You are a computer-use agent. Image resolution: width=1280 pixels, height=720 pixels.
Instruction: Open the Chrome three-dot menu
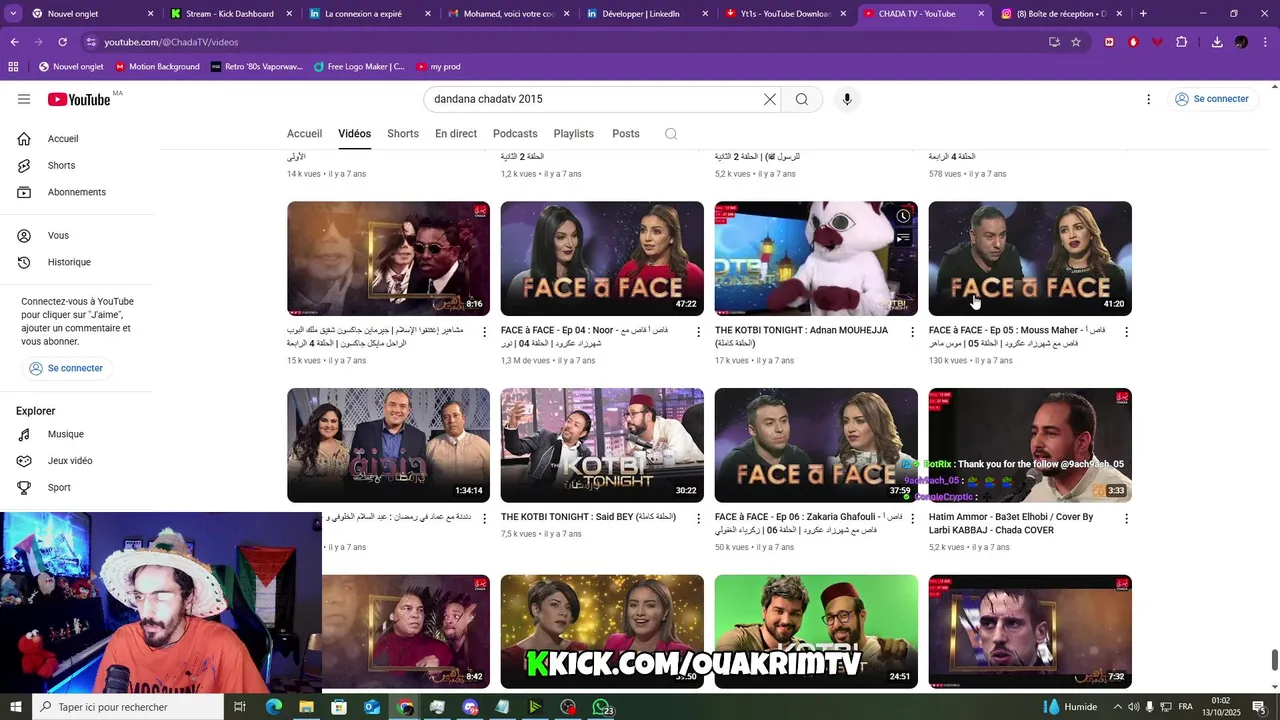pyautogui.click(x=1266, y=42)
